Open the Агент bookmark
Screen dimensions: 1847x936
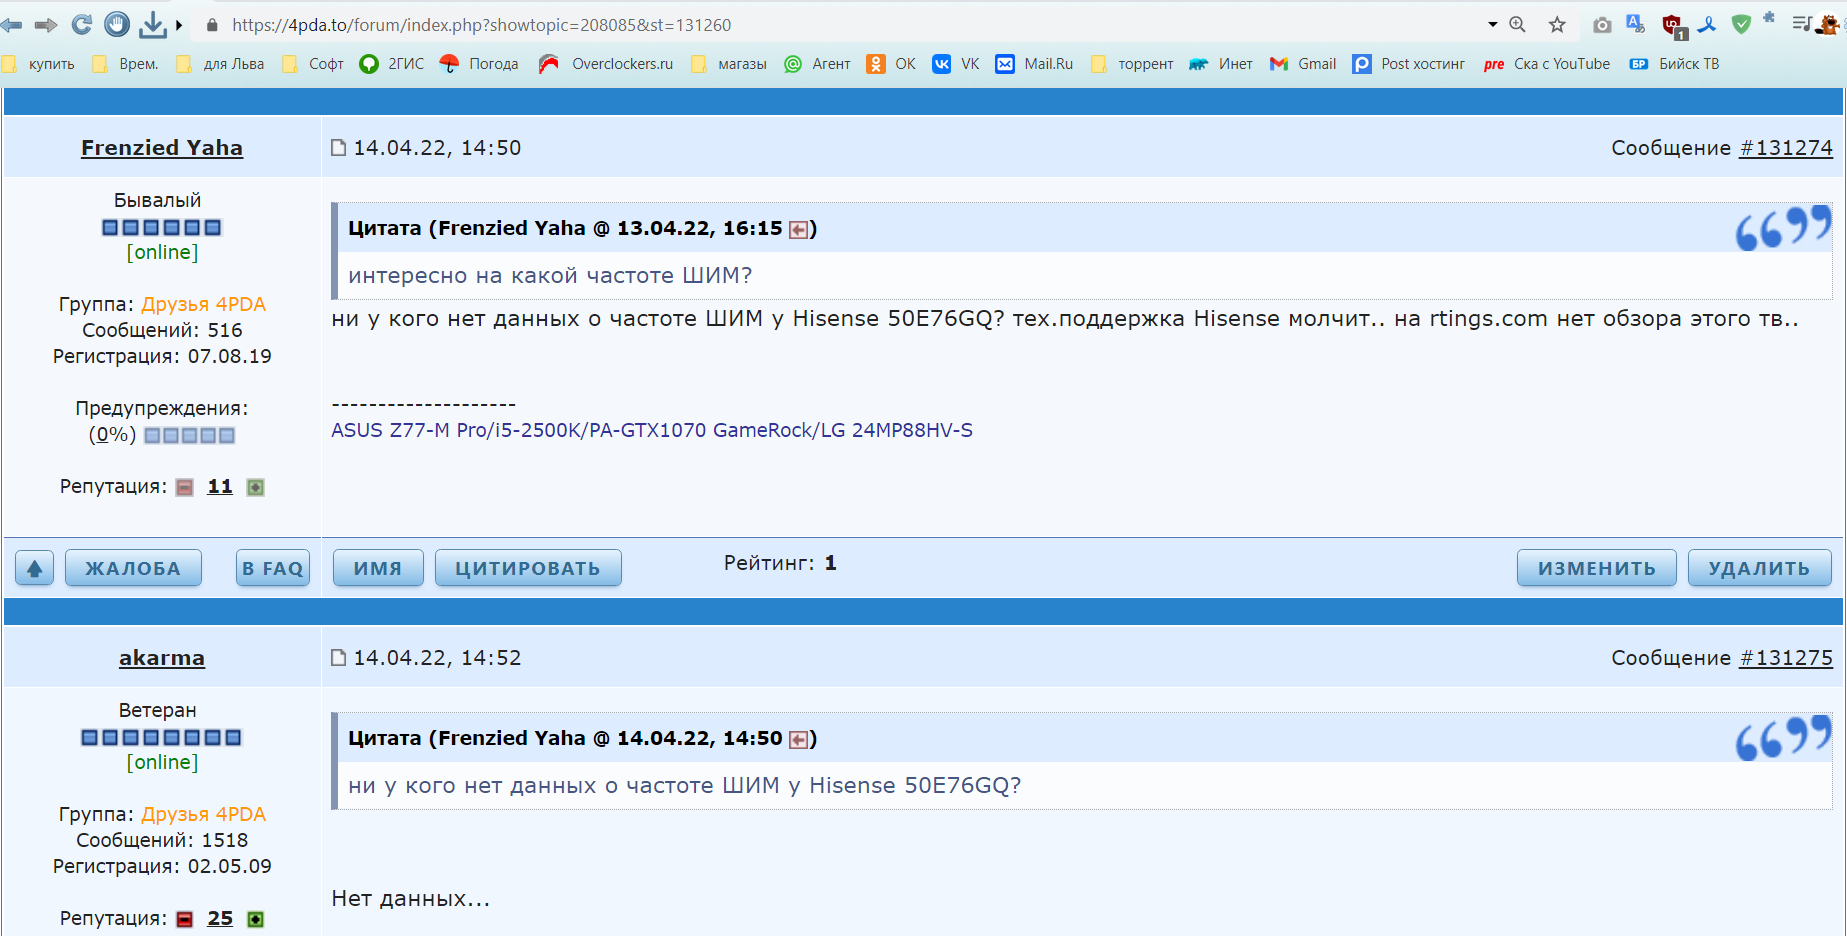817,64
